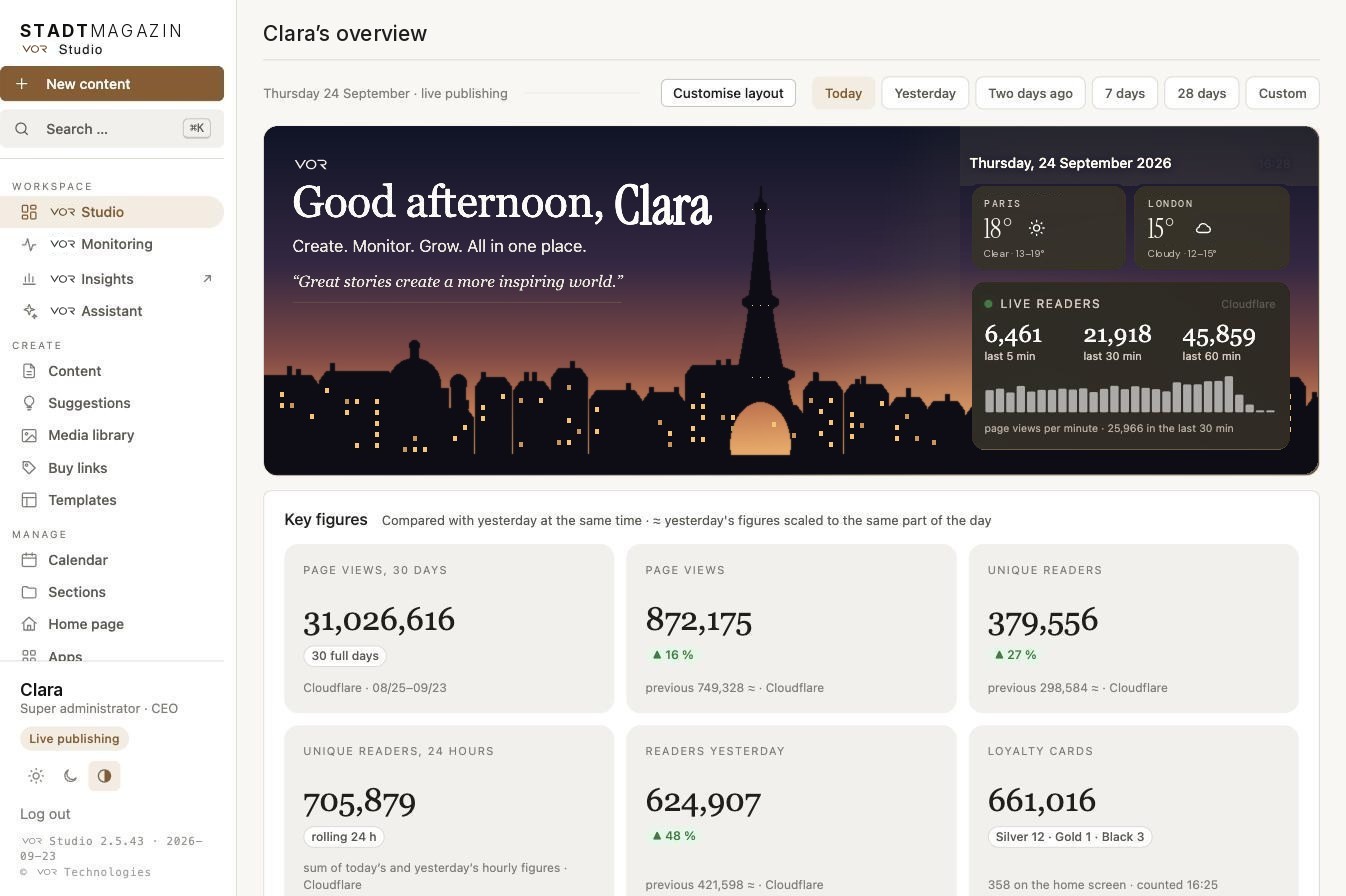The width and height of the screenshot is (1346, 896).
Task: Click the Silver 12 · Gold 1 · Black 3 pill
Action: point(1070,837)
